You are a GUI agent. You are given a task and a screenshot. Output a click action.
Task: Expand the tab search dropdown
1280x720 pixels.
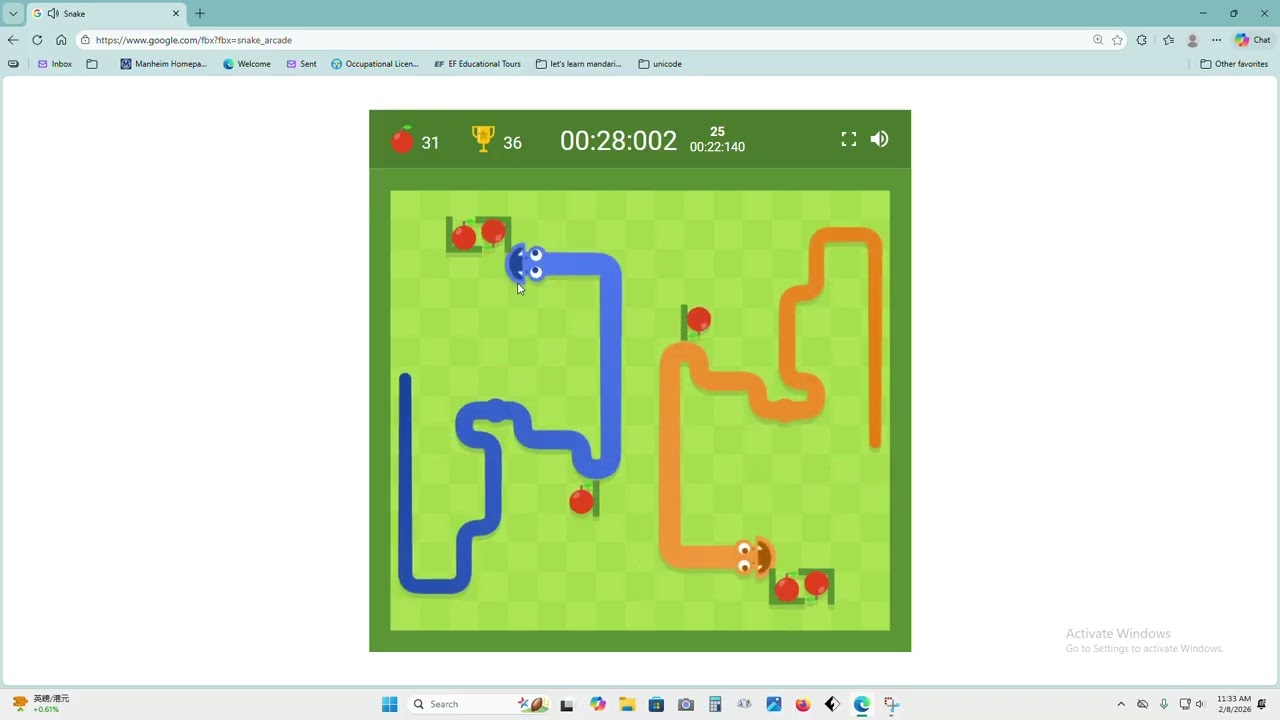tap(13, 14)
